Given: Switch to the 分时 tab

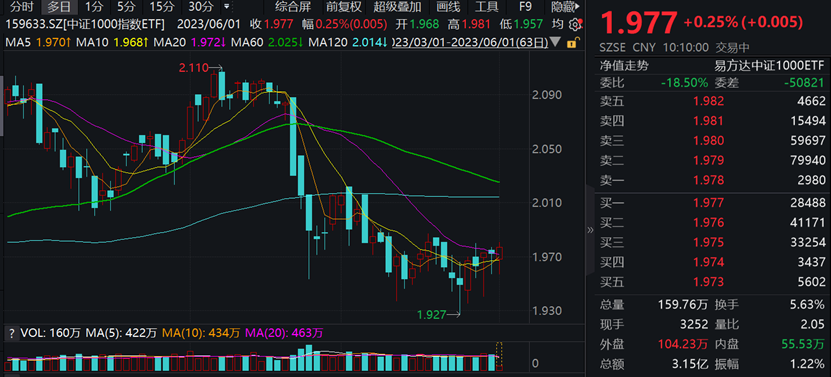Looking at the screenshot, I should (22, 7).
